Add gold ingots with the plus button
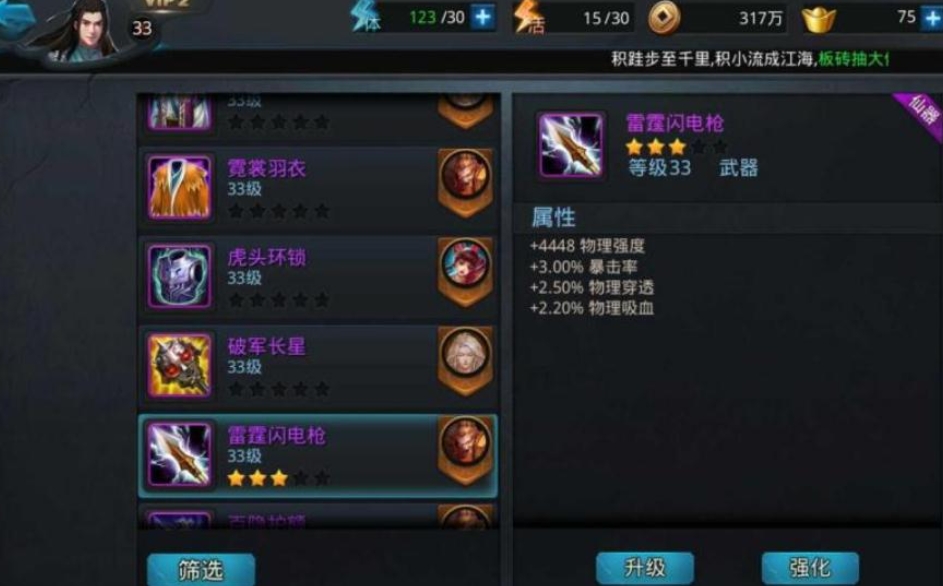 click(932, 18)
